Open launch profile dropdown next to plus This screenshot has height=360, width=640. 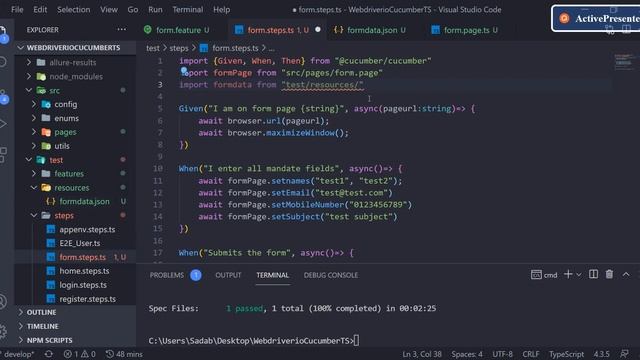pyautogui.click(x=578, y=275)
